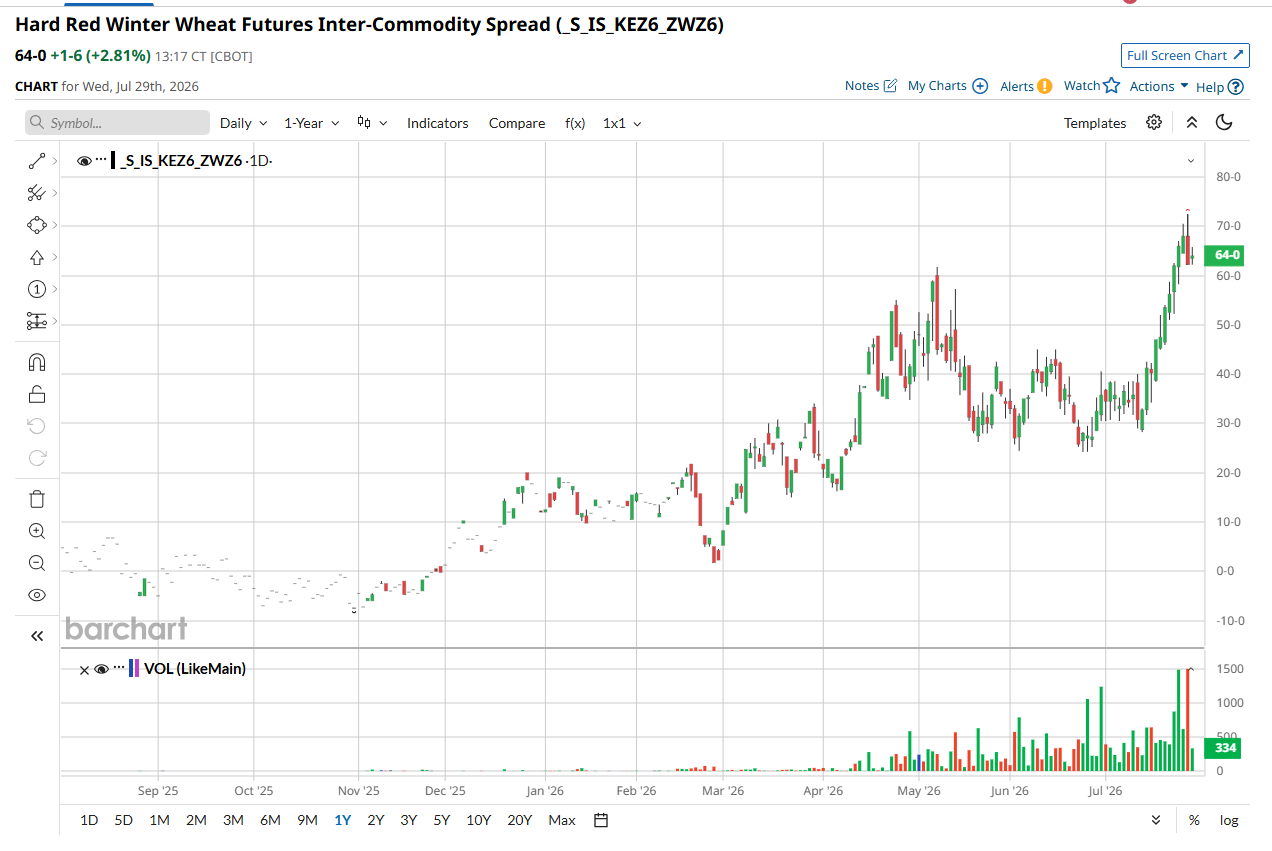This screenshot has width=1272, height=851.
Task: Click the redo arrow icon
Action: [37, 458]
